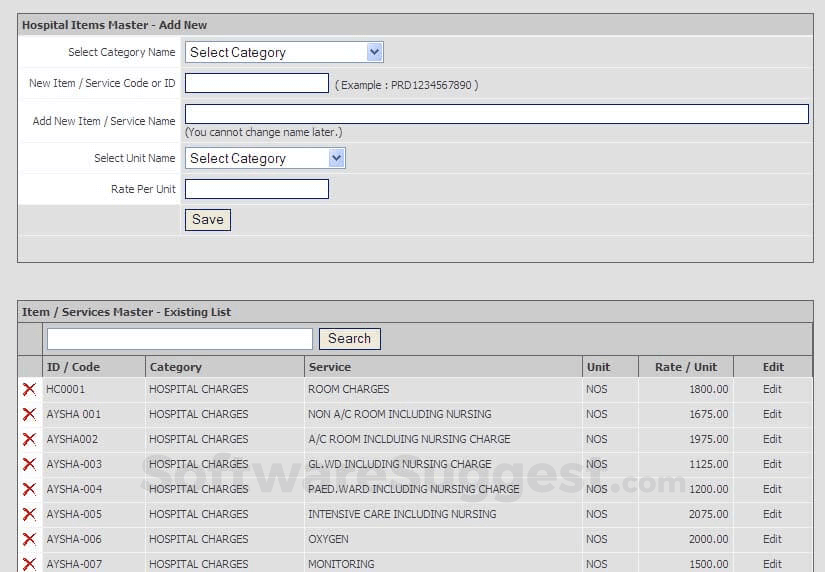
Task: Delete the AYSHA-005 intensive care entry
Action: [29, 514]
